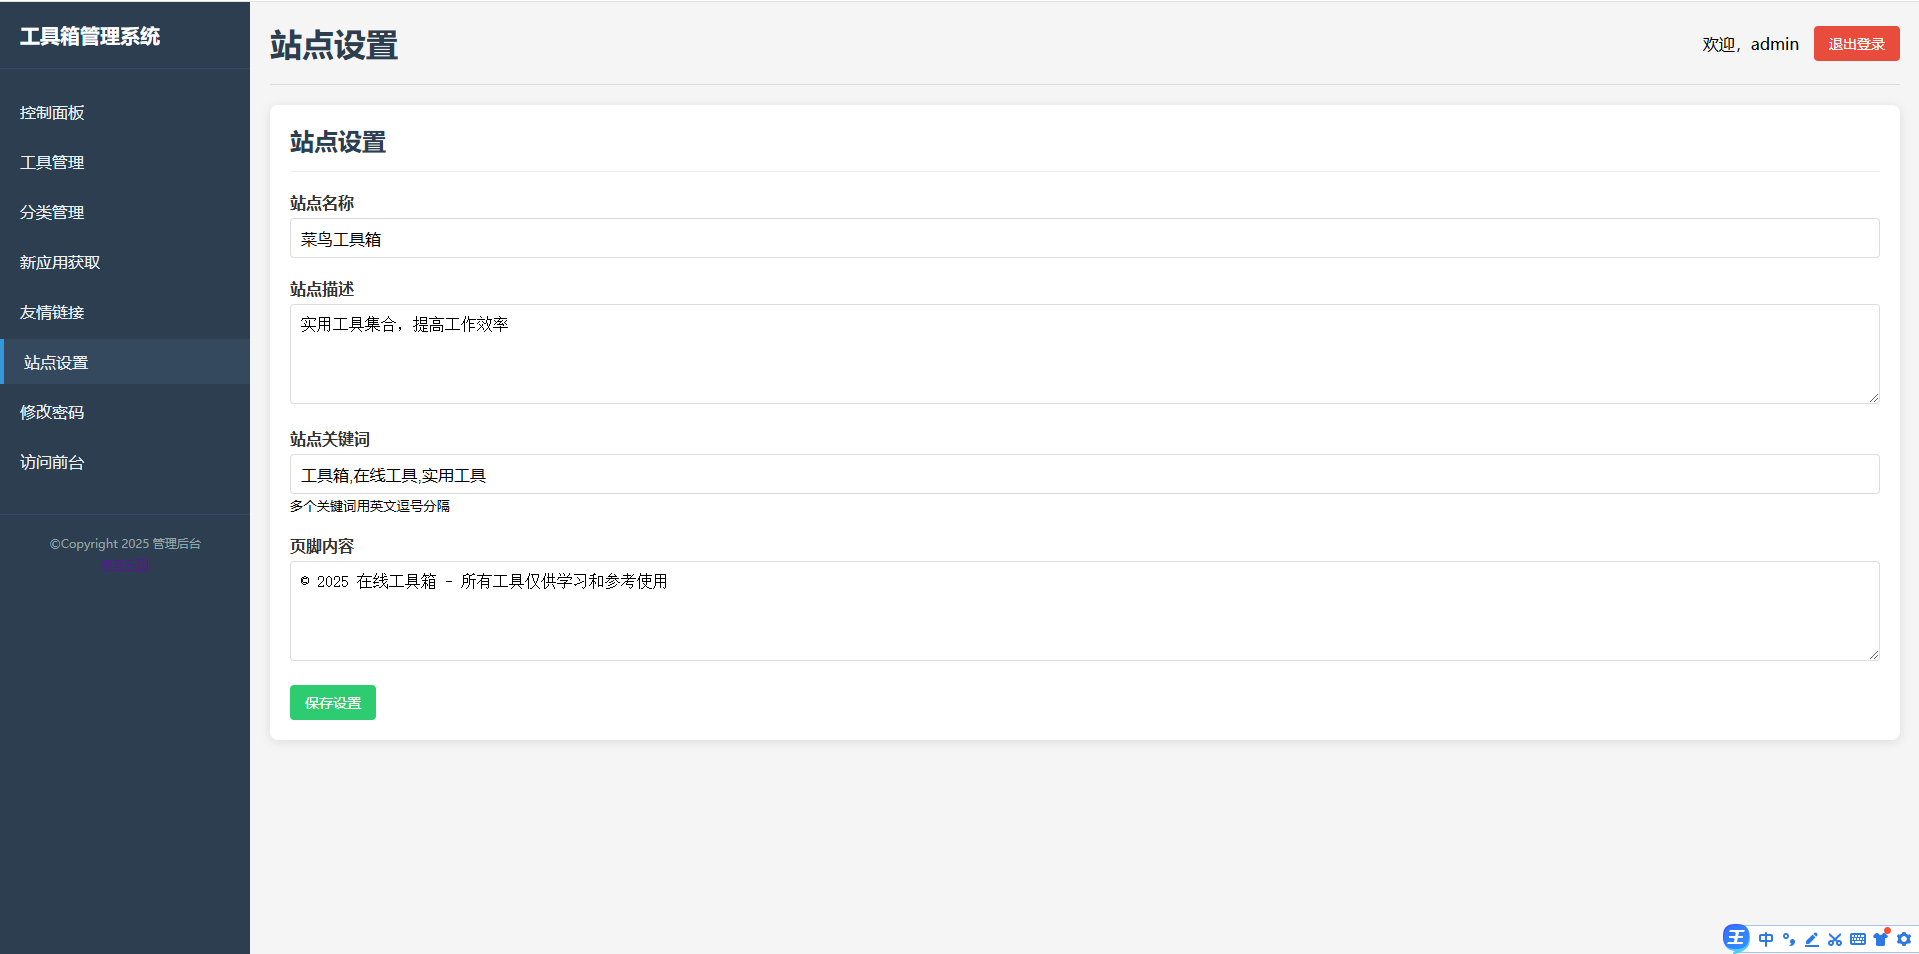Screen dimensions: 1919x954
Task: Open the soft keyboard icon in the IME bar
Action: 1858,939
